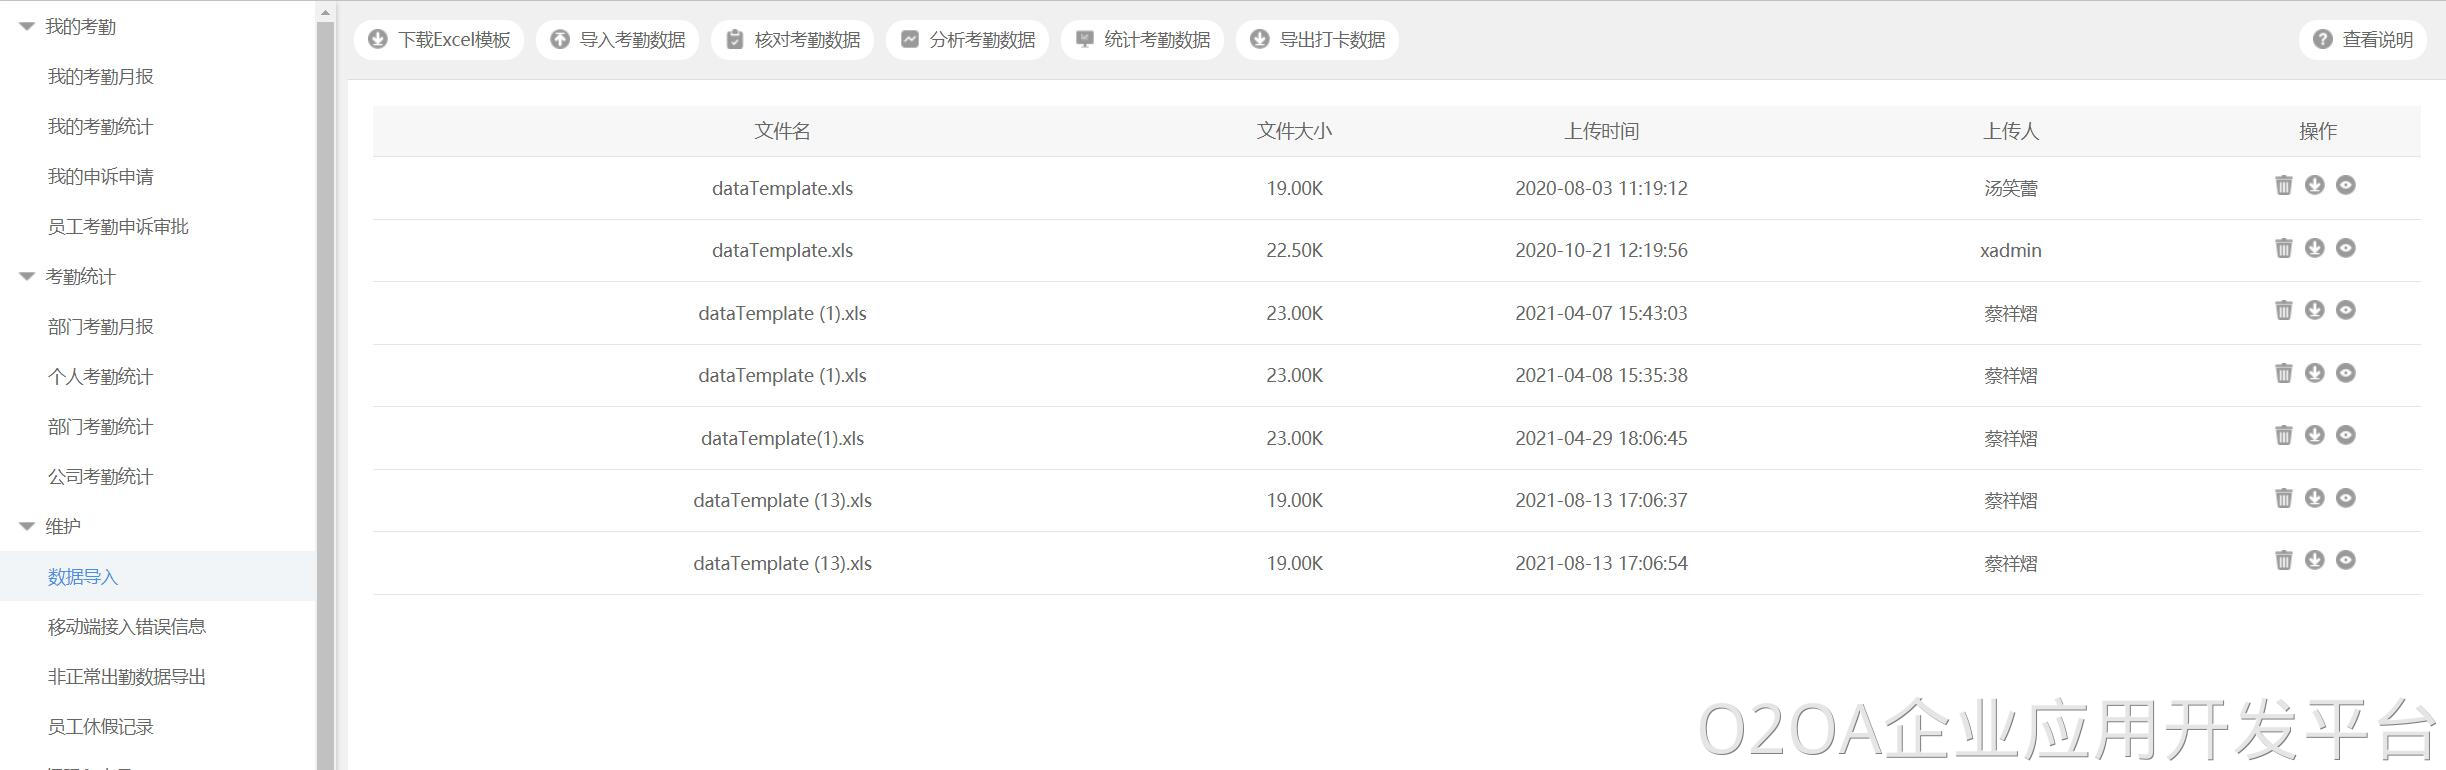Download dataTemplate(1).xls from 2021-04-29

click(2314, 435)
